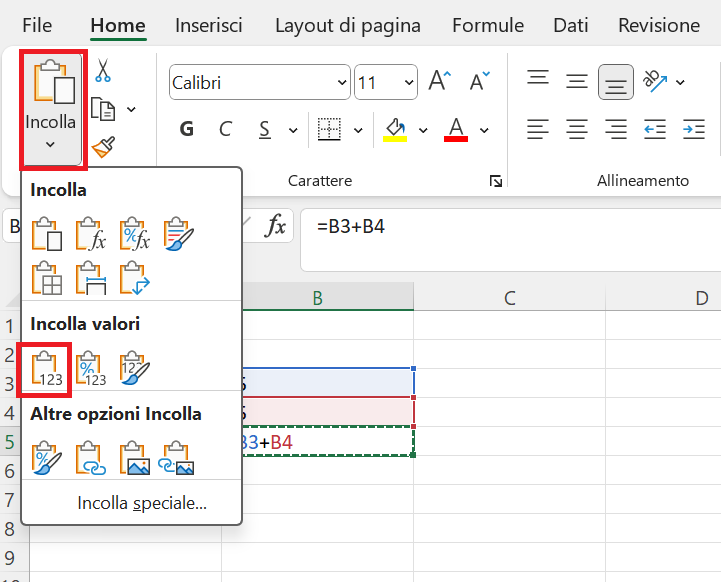Choose Paste Formatting only option
This screenshot has width=721, height=582.
coord(47,458)
